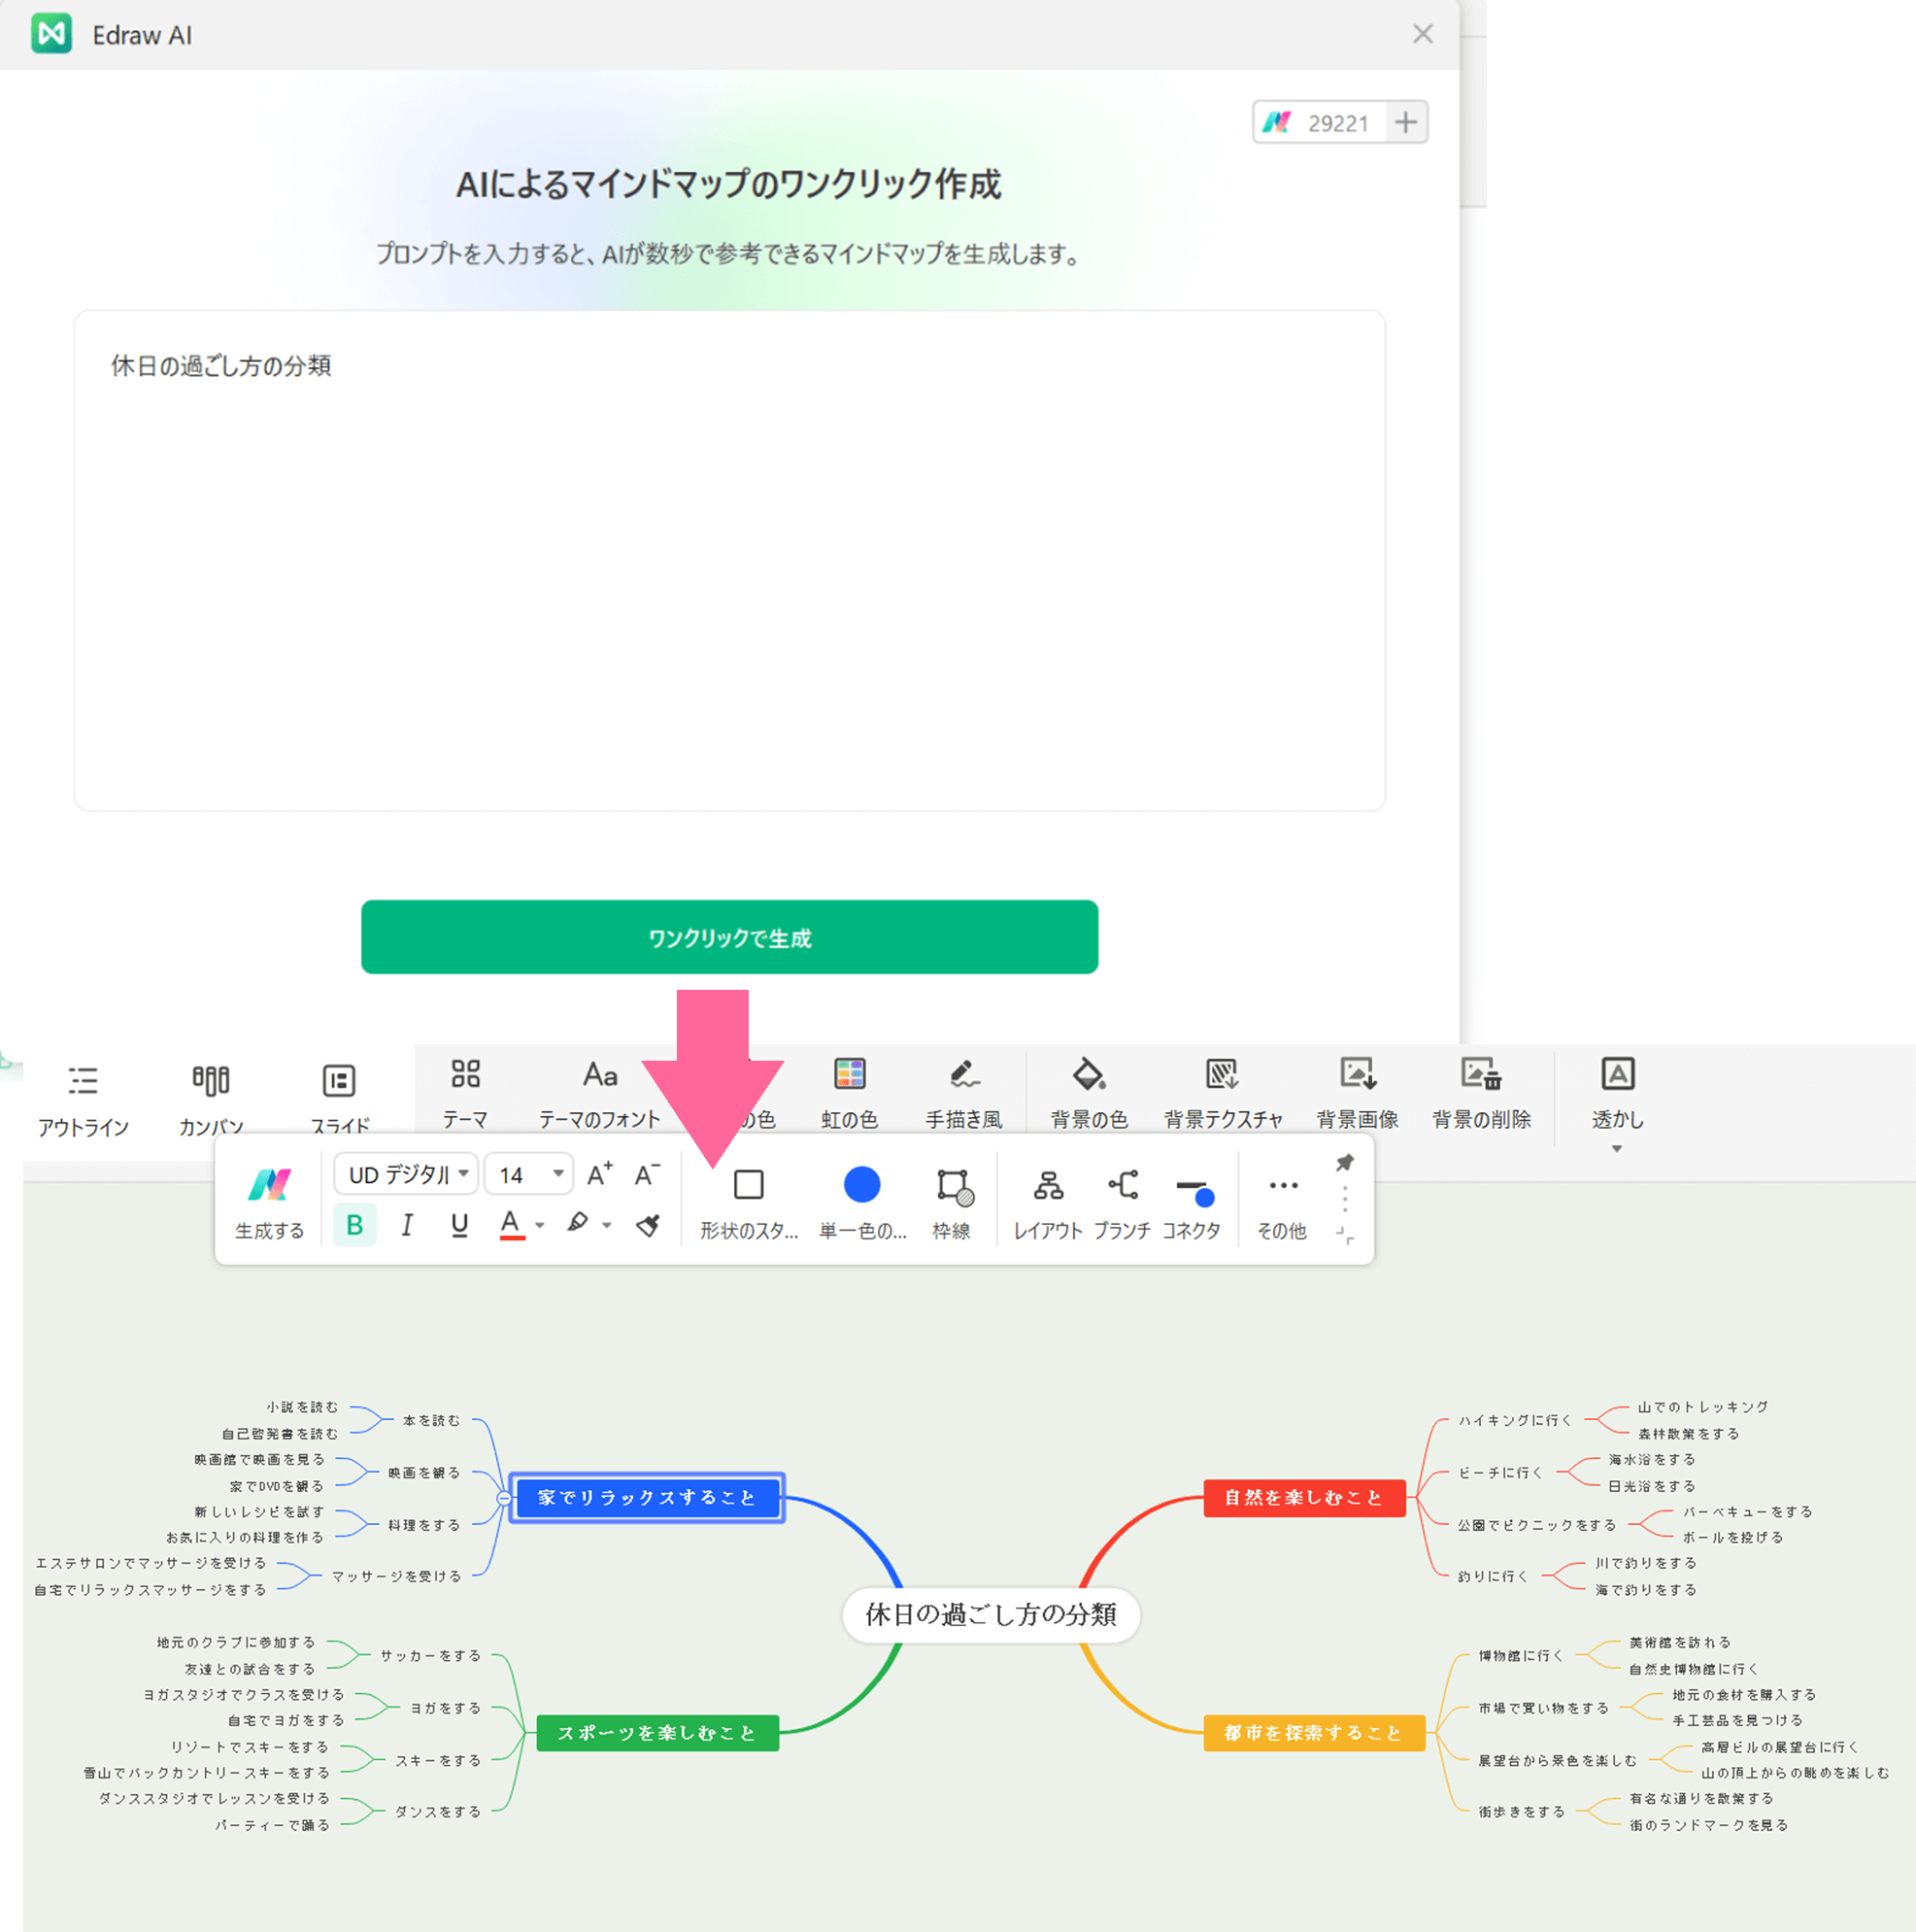Open the font color dropdown arrow
The image size is (1916, 1932).
click(540, 1225)
